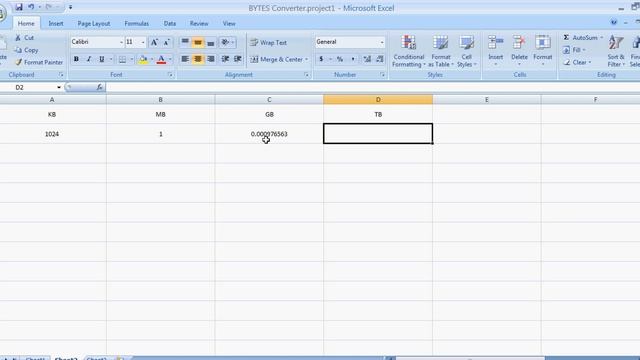The width and height of the screenshot is (640, 360).
Task: Toggle Bottom Align vertical alignment
Action: click(211, 42)
